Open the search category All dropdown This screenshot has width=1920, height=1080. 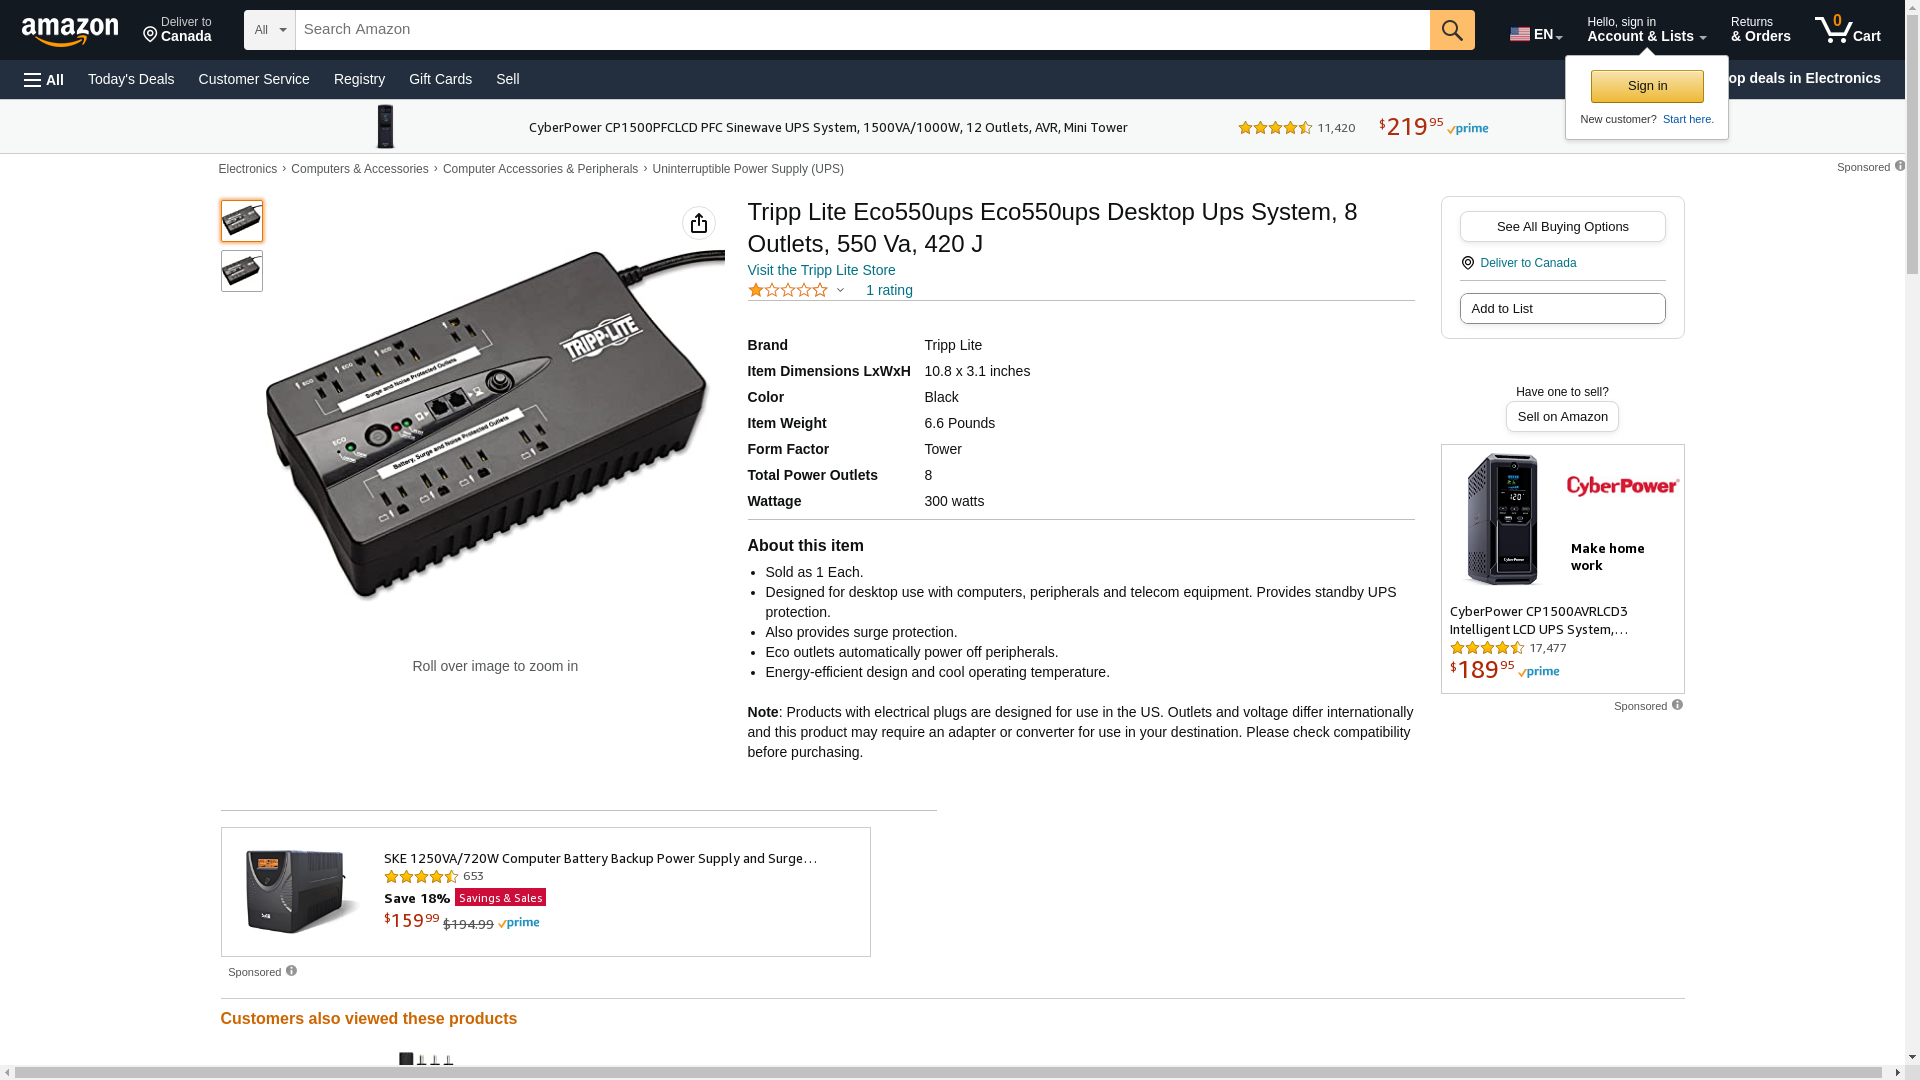tap(269, 30)
